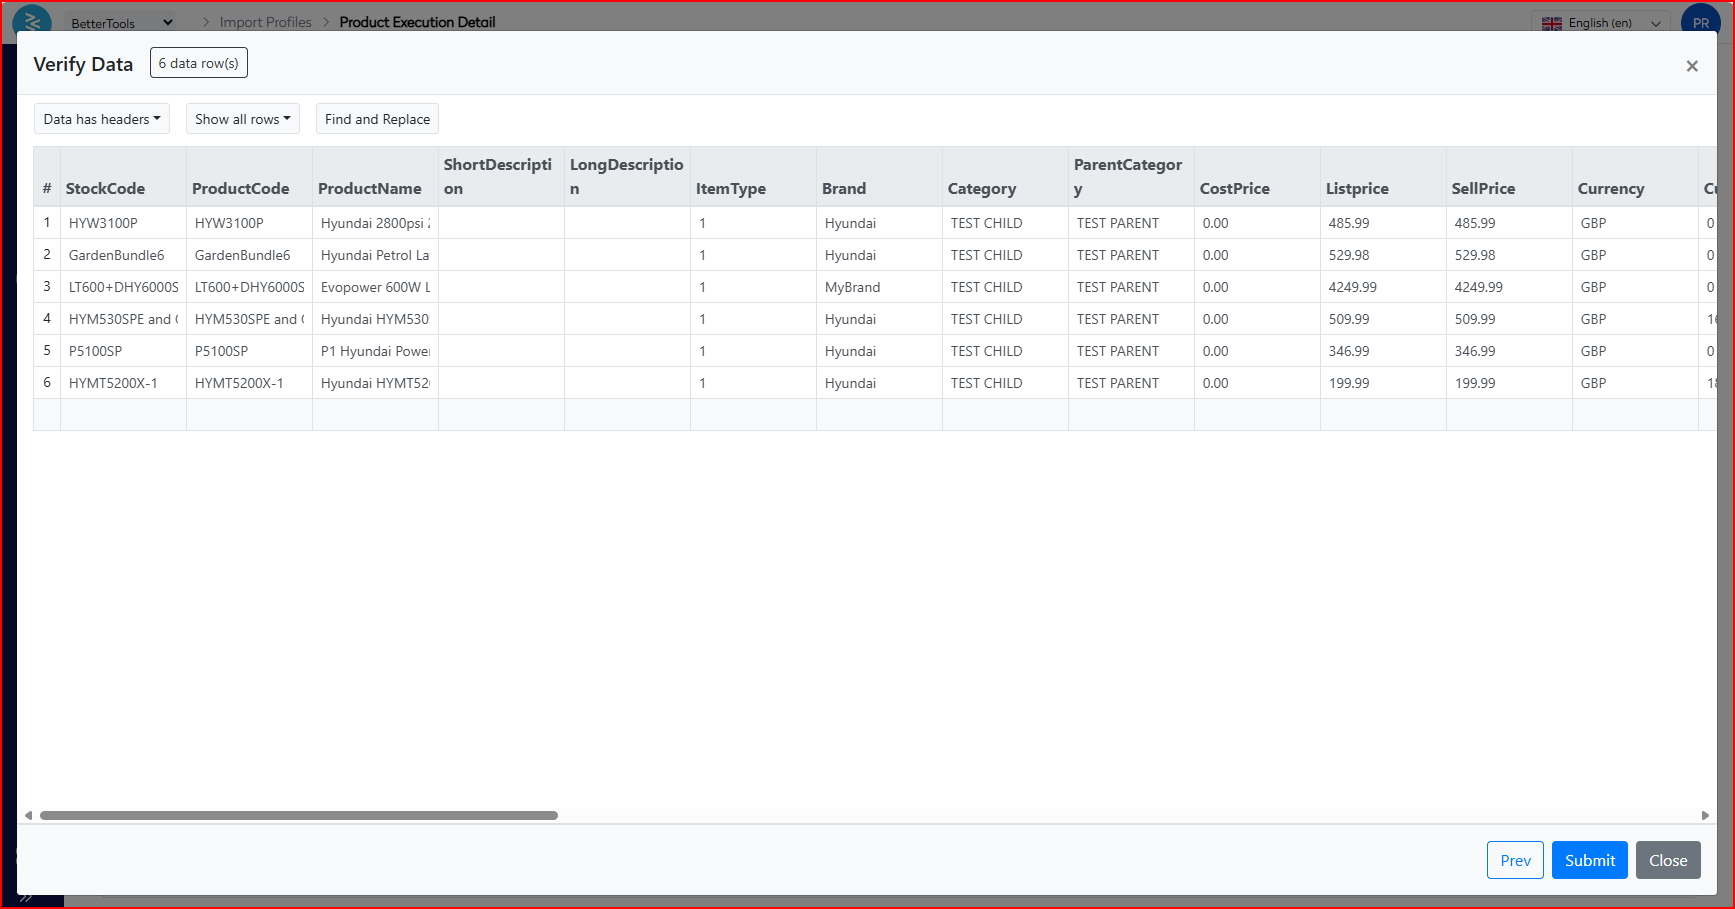Click the horizontal scrollbar right arrow
The height and width of the screenshot is (909, 1735).
tap(1705, 816)
